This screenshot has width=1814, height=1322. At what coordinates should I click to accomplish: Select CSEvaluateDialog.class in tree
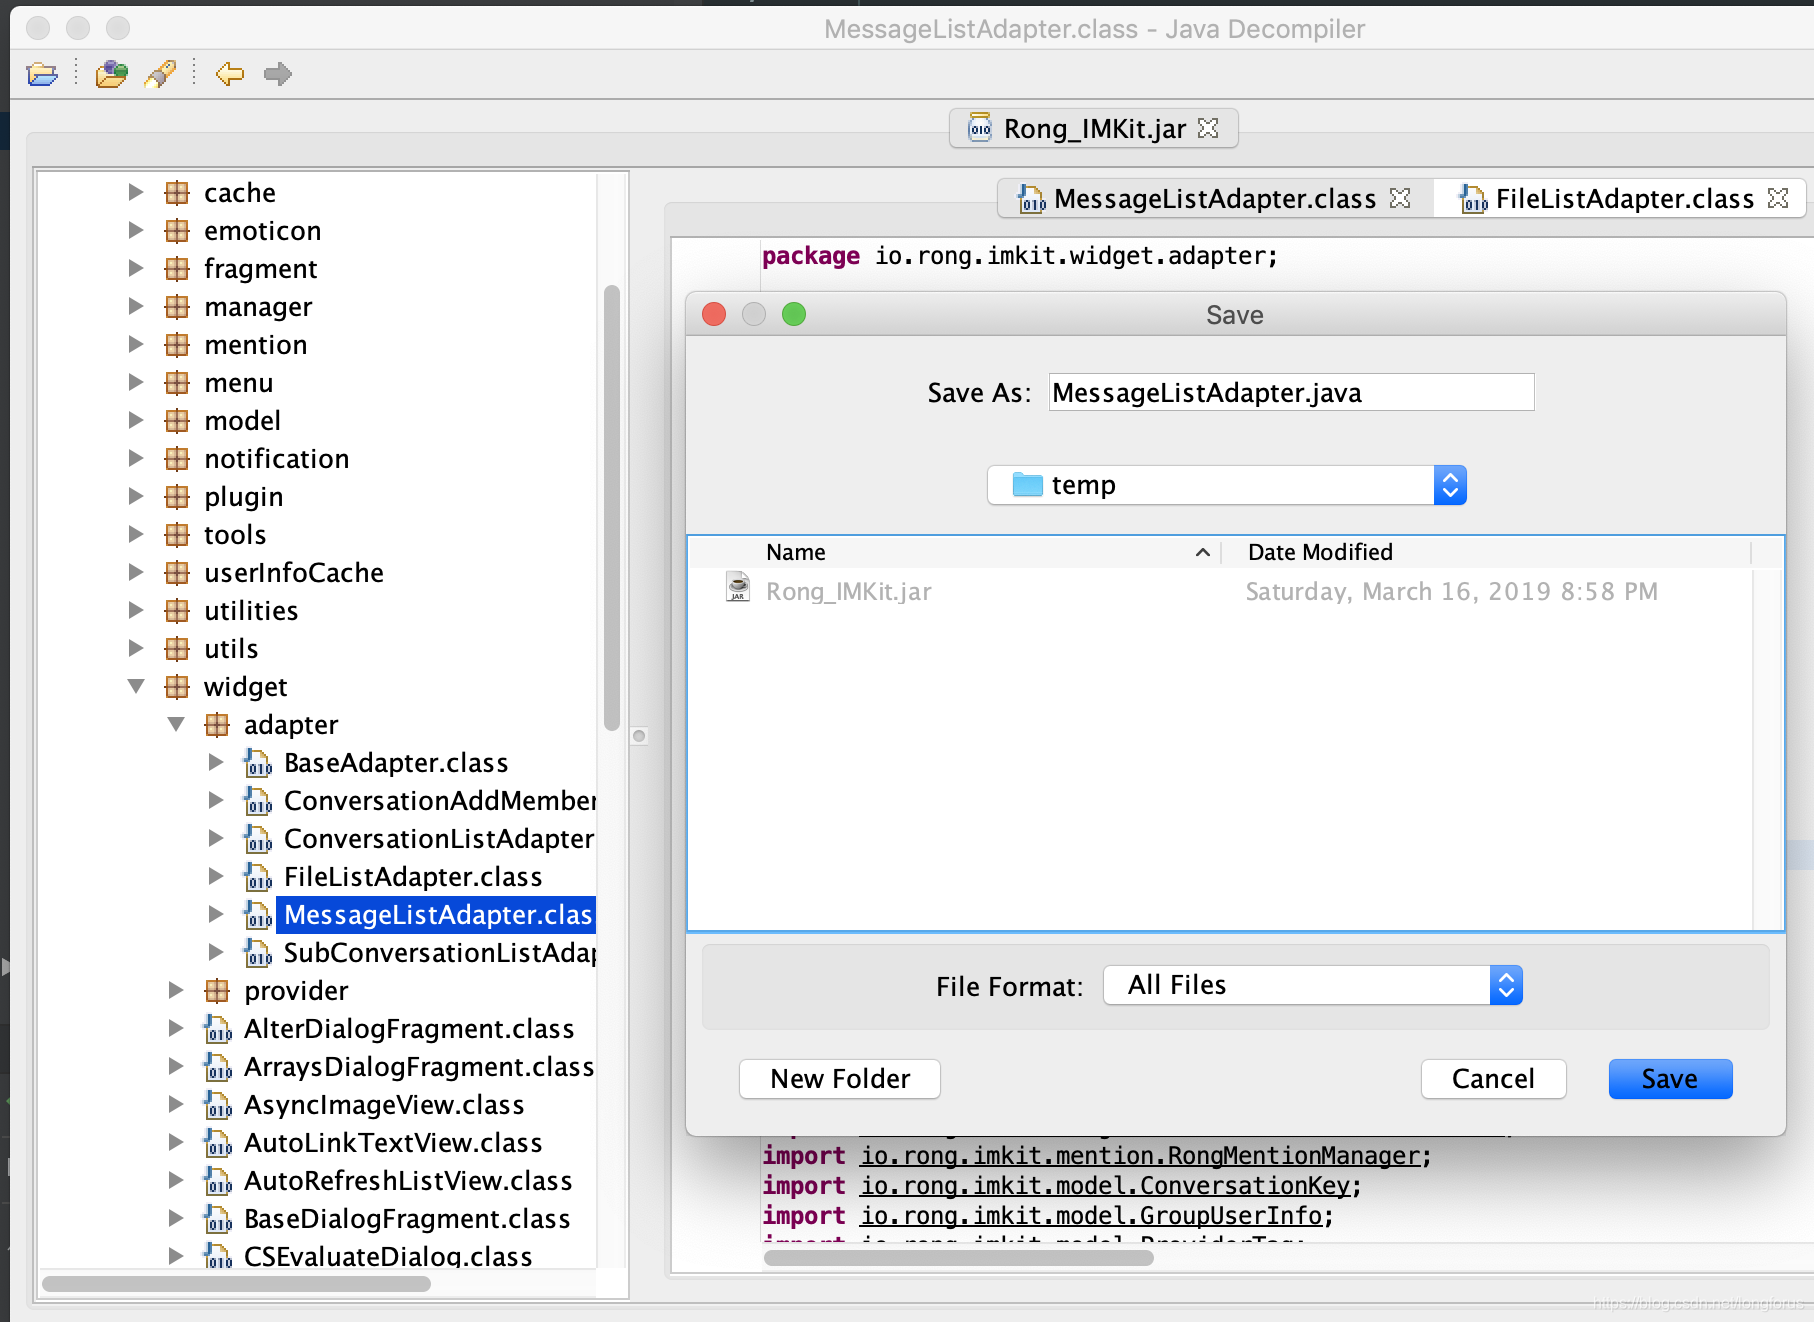pos(388,1256)
